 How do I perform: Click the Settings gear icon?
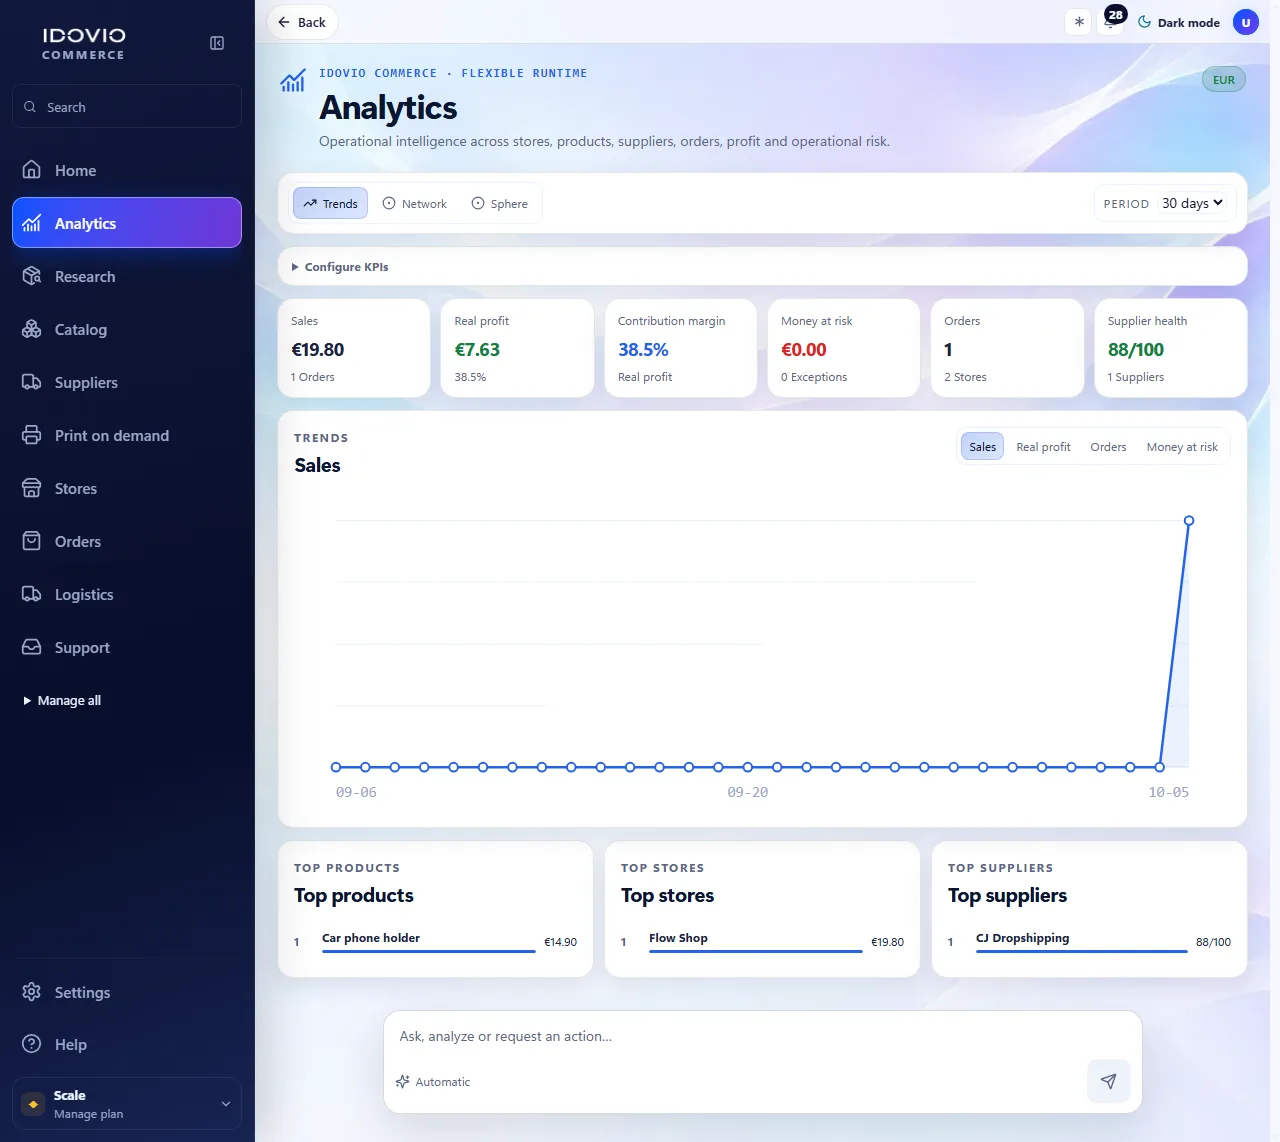32,992
